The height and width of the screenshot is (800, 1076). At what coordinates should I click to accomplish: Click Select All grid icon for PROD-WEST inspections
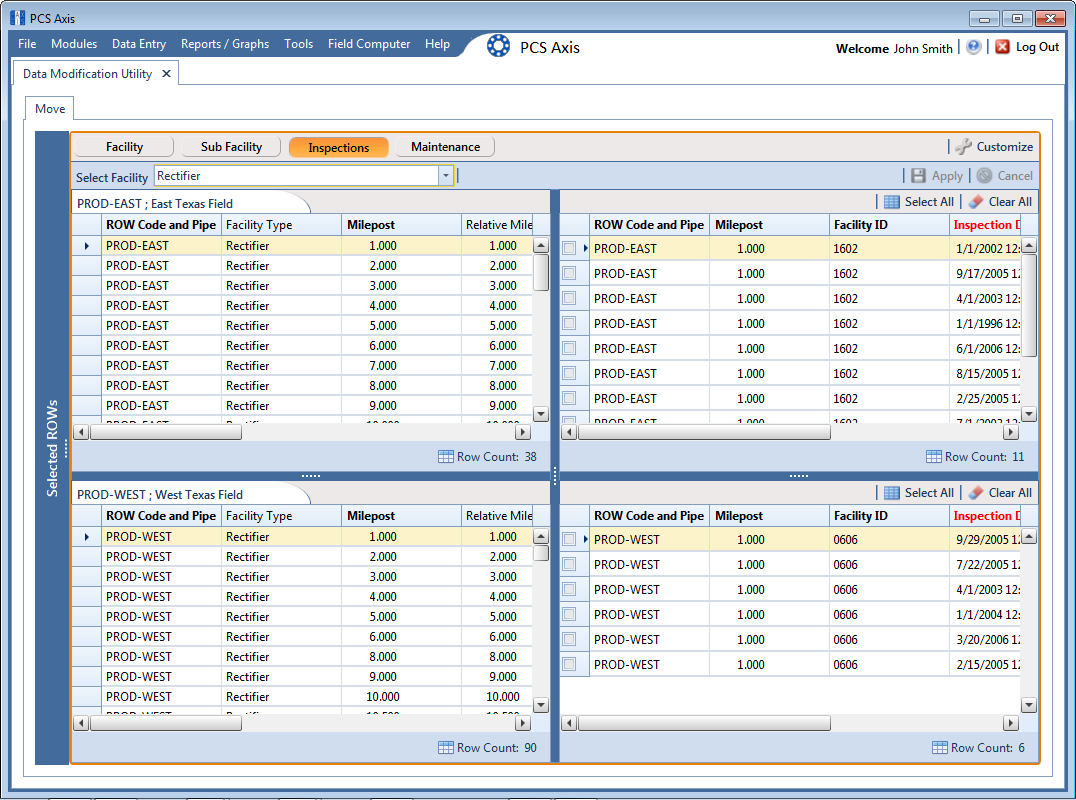[x=891, y=493]
